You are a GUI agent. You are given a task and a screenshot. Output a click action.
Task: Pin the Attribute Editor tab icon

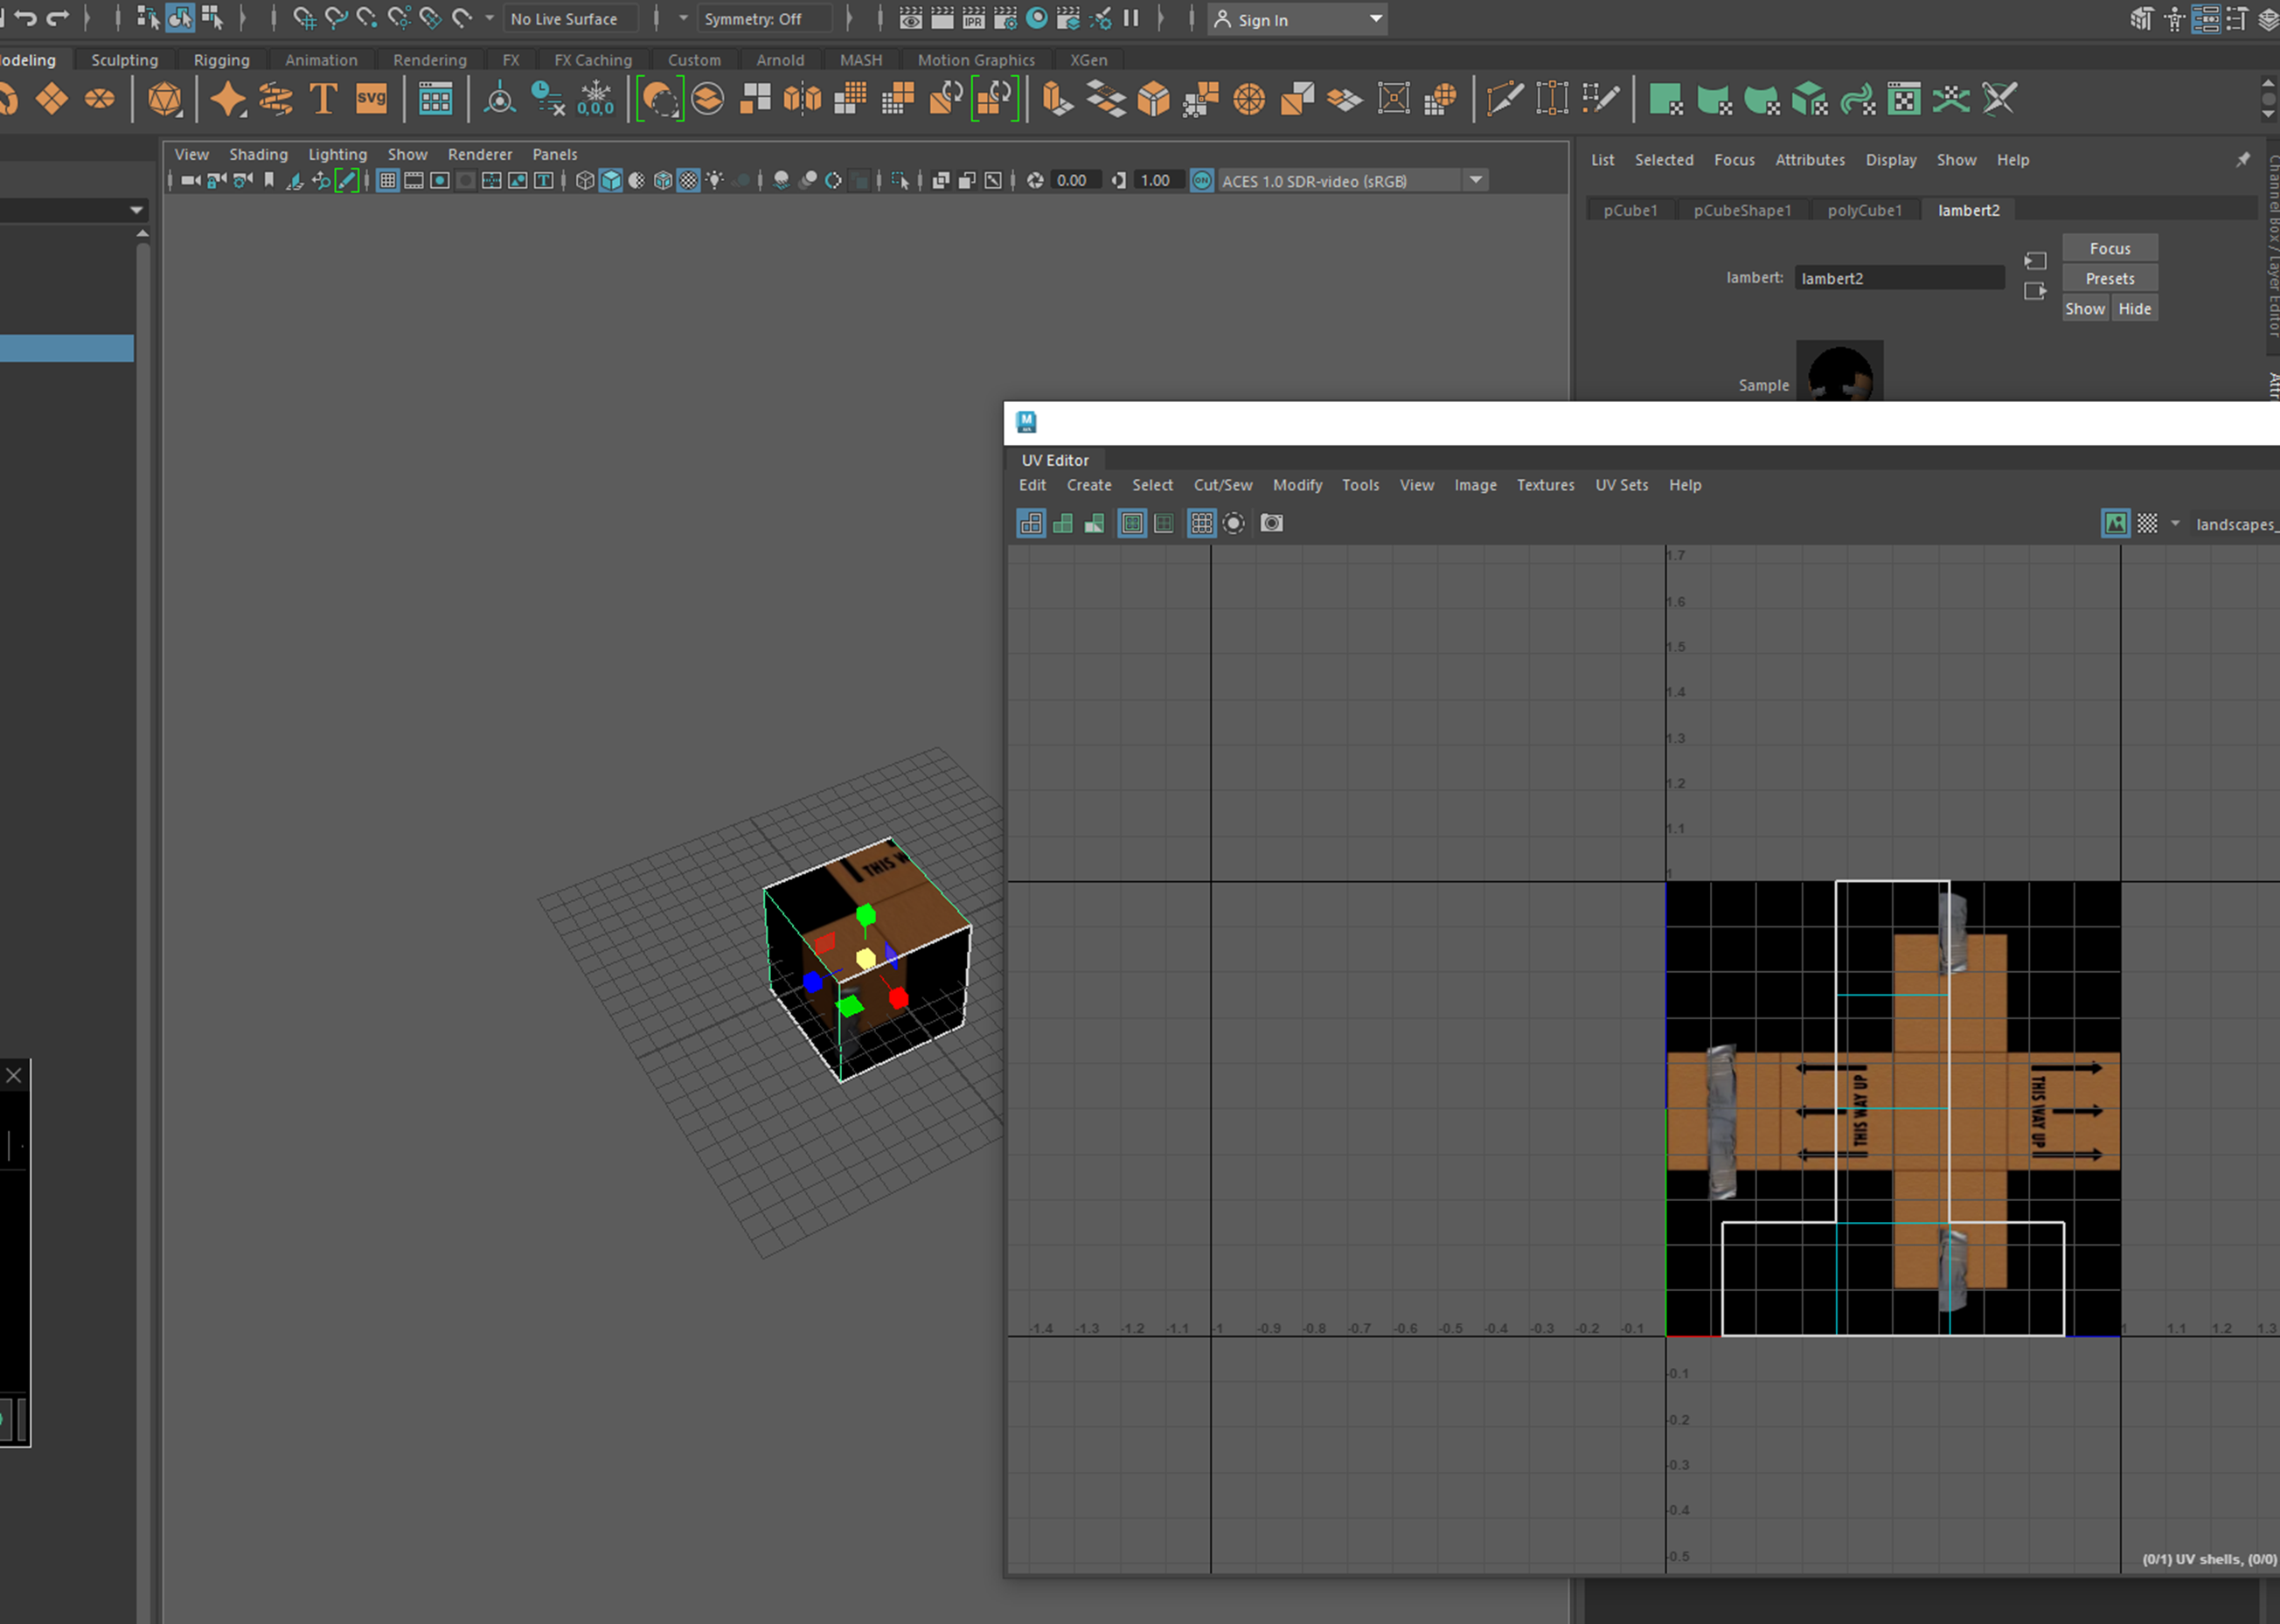coord(2243,159)
